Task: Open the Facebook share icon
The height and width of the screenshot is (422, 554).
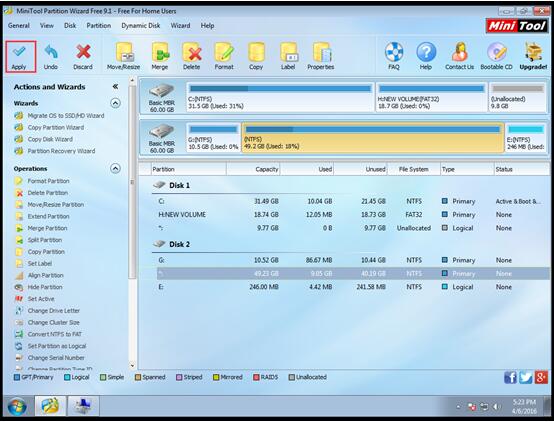Action: tap(510, 377)
